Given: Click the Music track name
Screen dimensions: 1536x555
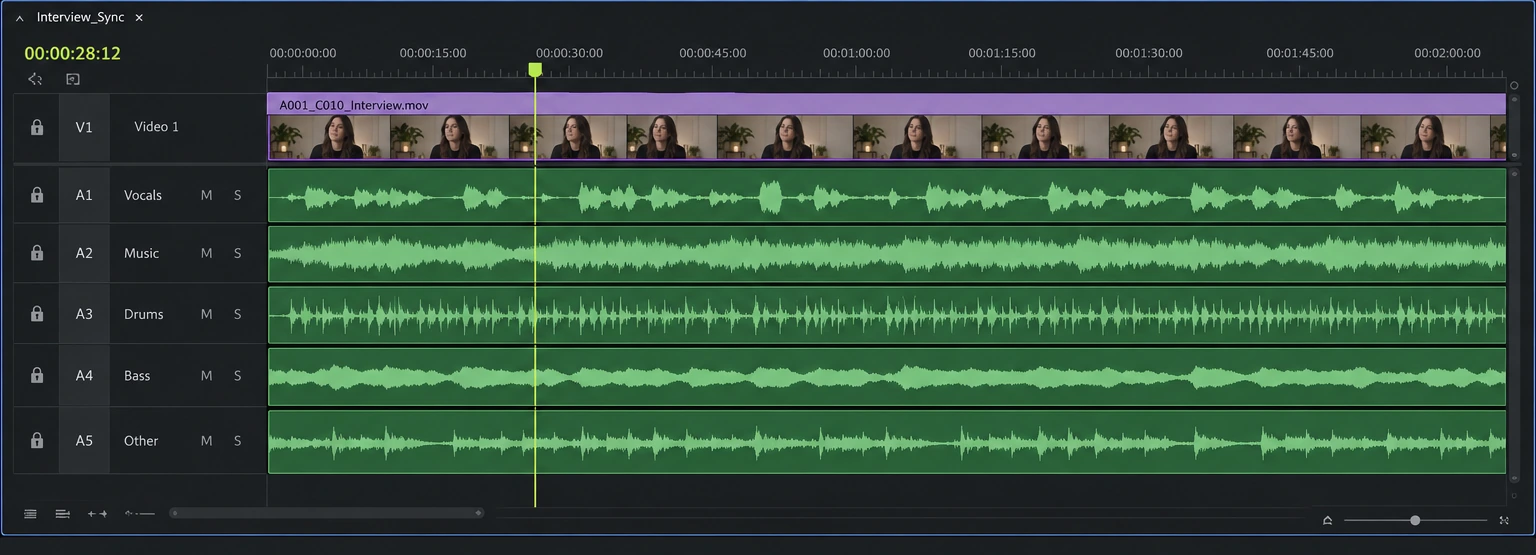Looking at the screenshot, I should coord(141,253).
